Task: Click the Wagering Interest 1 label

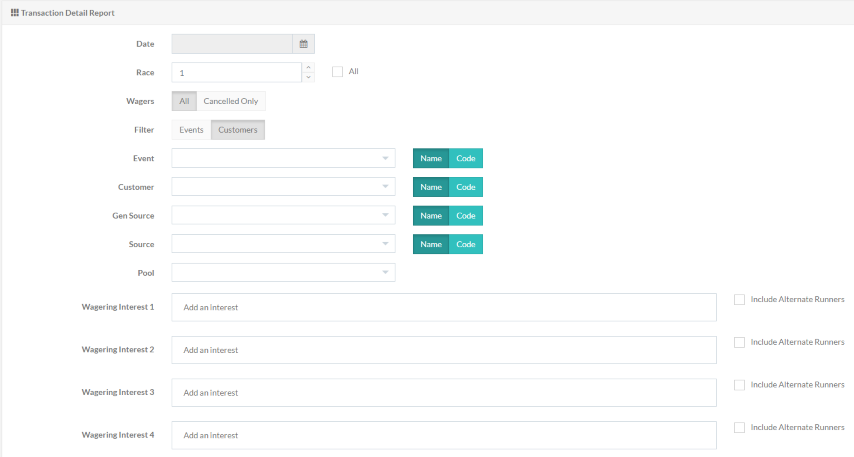Action: (118, 307)
